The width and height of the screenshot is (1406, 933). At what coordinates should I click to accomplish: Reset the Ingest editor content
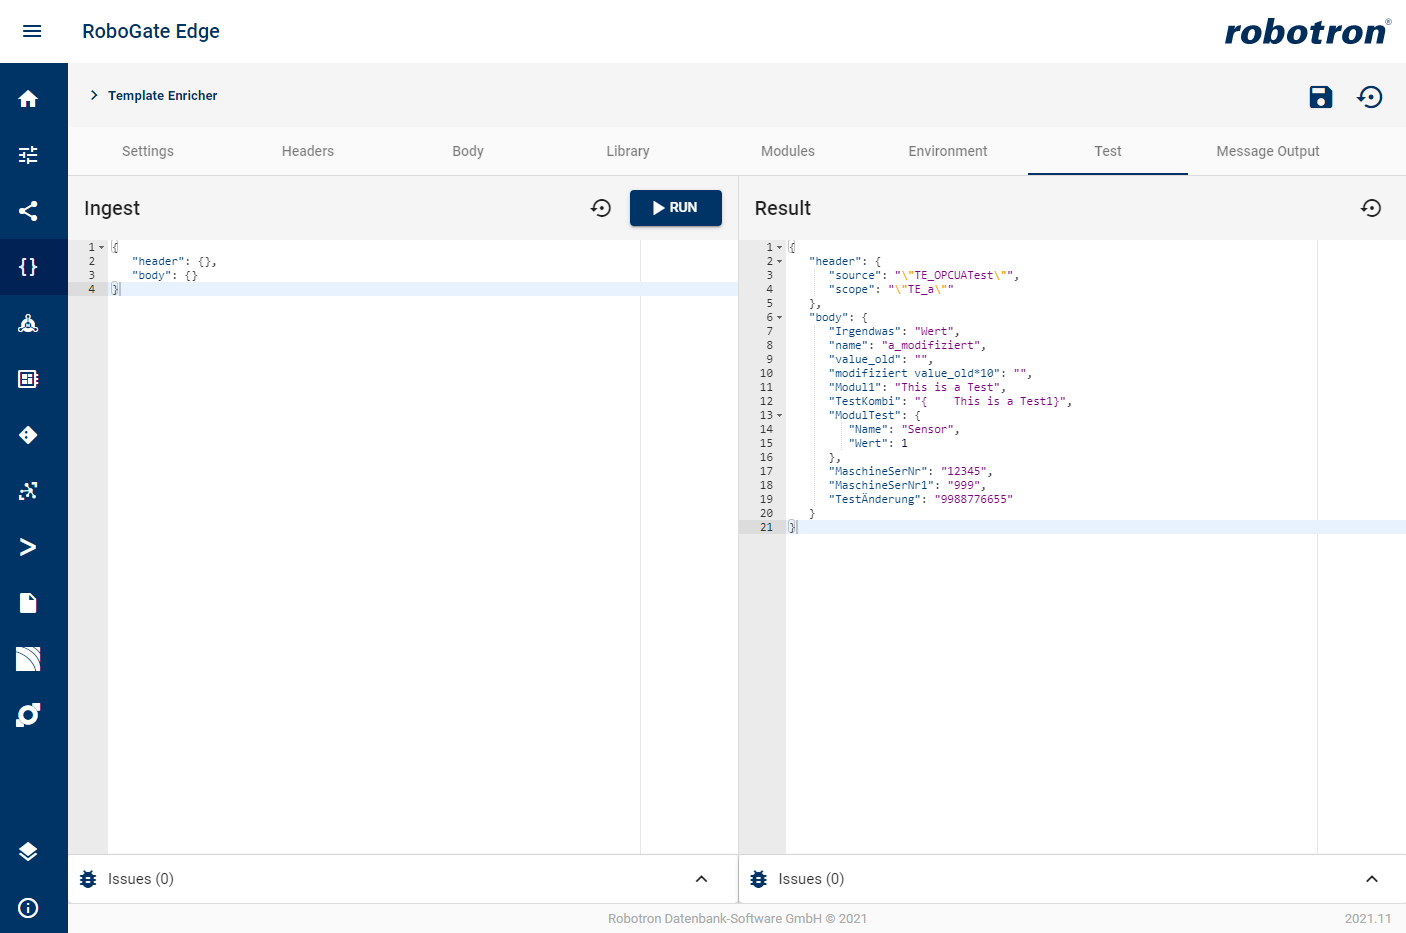pyautogui.click(x=601, y=208)
